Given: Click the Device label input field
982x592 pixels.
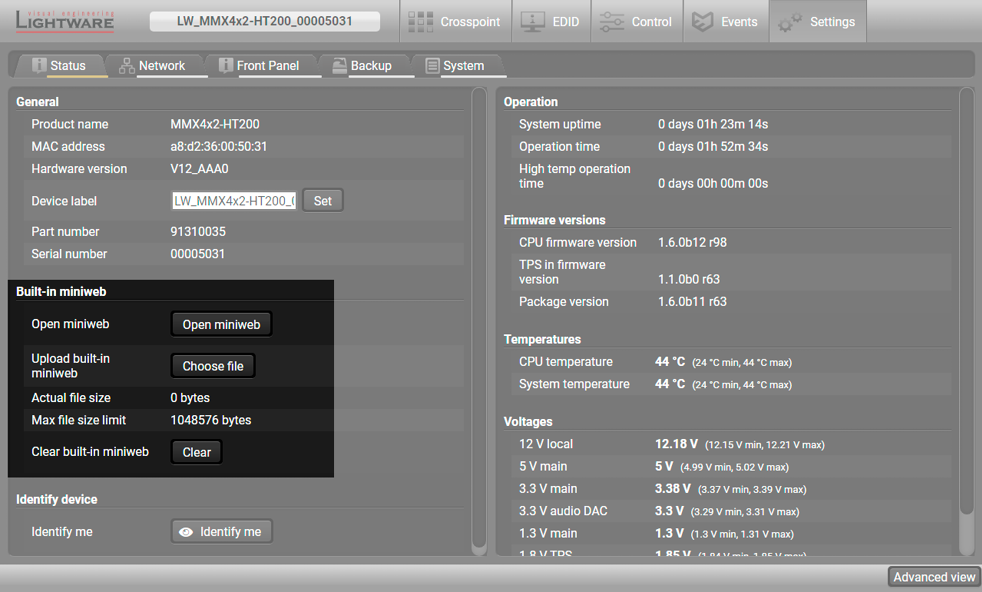Looking at the screenshot, I should click(234, 201).
